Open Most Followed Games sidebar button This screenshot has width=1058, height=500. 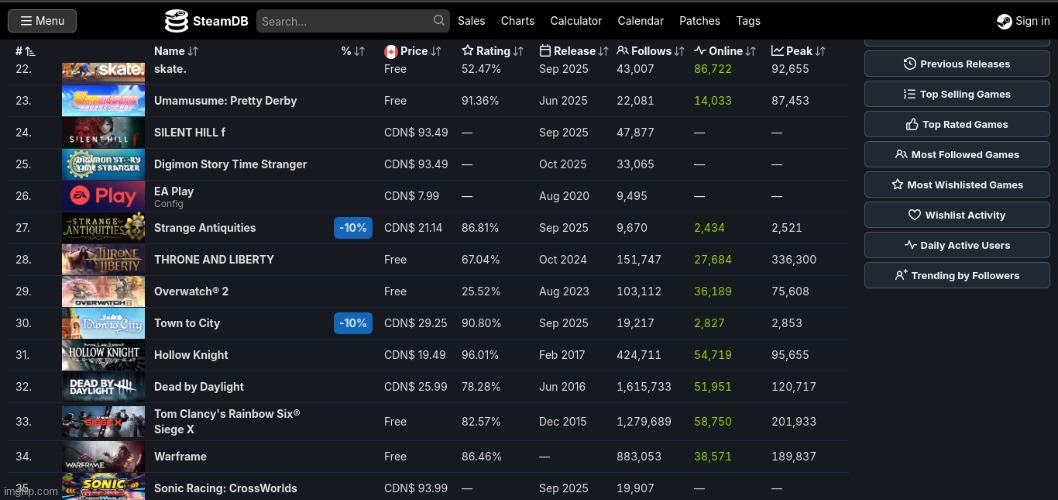[957, 155]
